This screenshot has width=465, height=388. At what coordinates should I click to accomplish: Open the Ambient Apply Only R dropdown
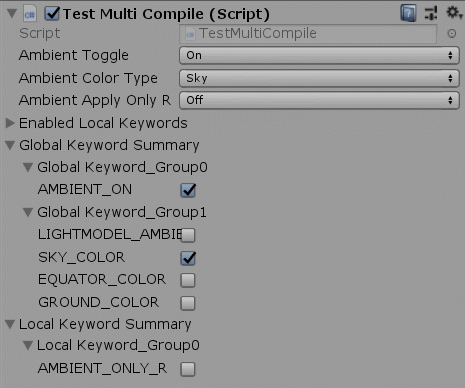(319, 100)
